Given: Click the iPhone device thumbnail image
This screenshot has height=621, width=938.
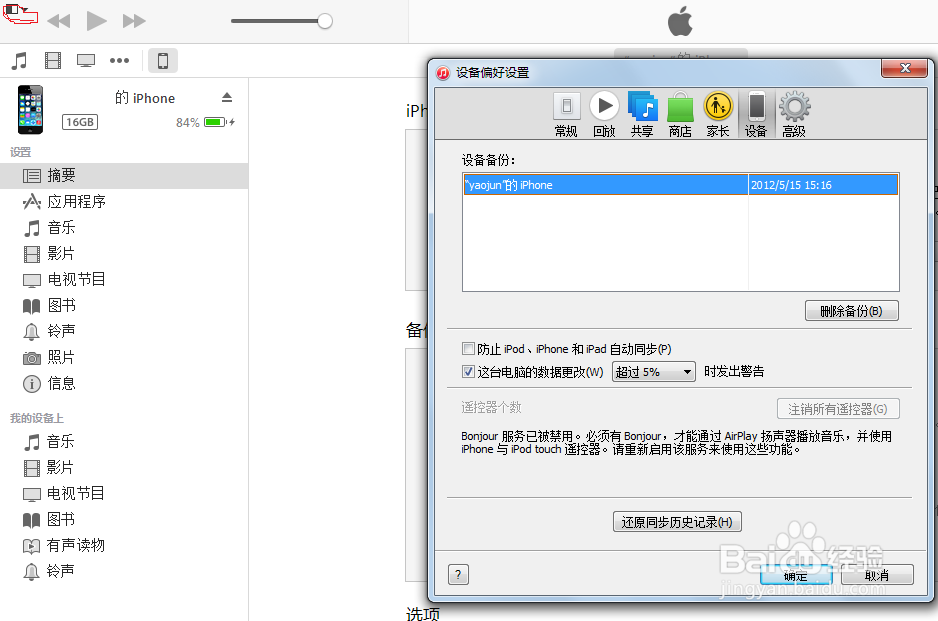Looking at the screenshot, I should tap(31, 109).
